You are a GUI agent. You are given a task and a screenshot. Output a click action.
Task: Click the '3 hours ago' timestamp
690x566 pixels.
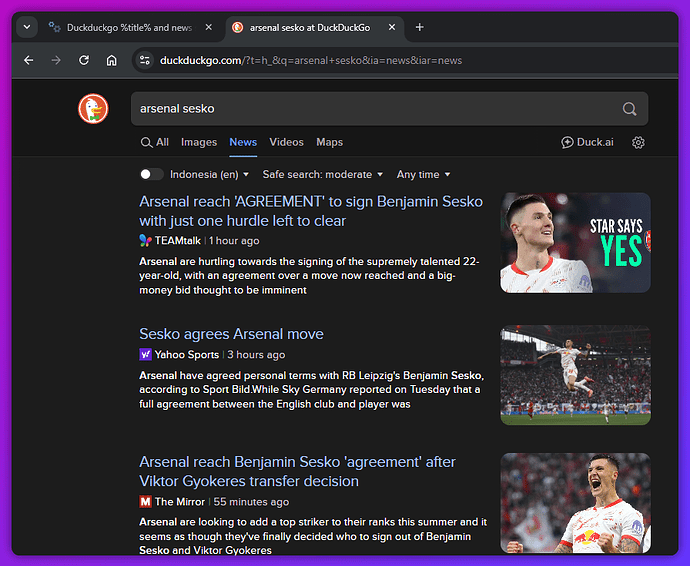point(256,355)
